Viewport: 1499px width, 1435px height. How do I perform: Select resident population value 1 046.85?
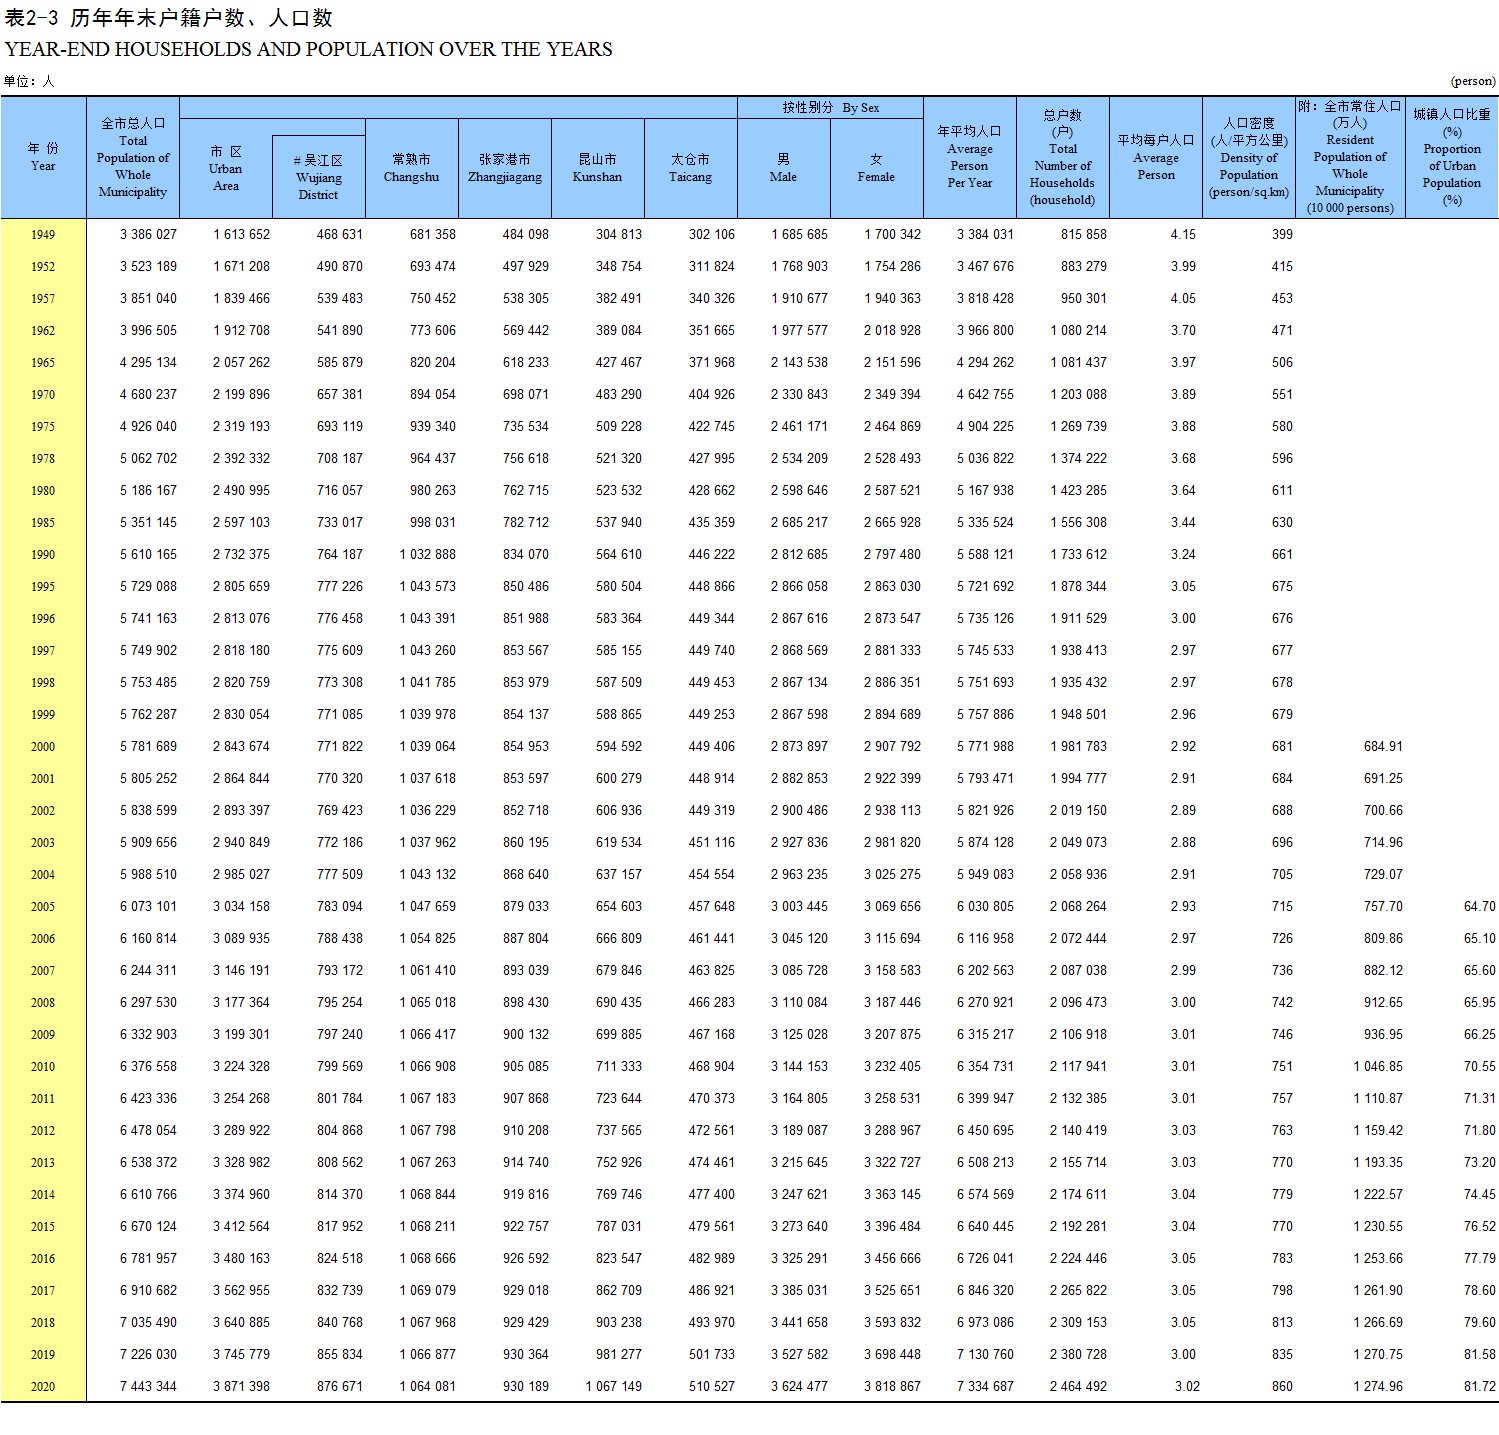point(1378,1066)
